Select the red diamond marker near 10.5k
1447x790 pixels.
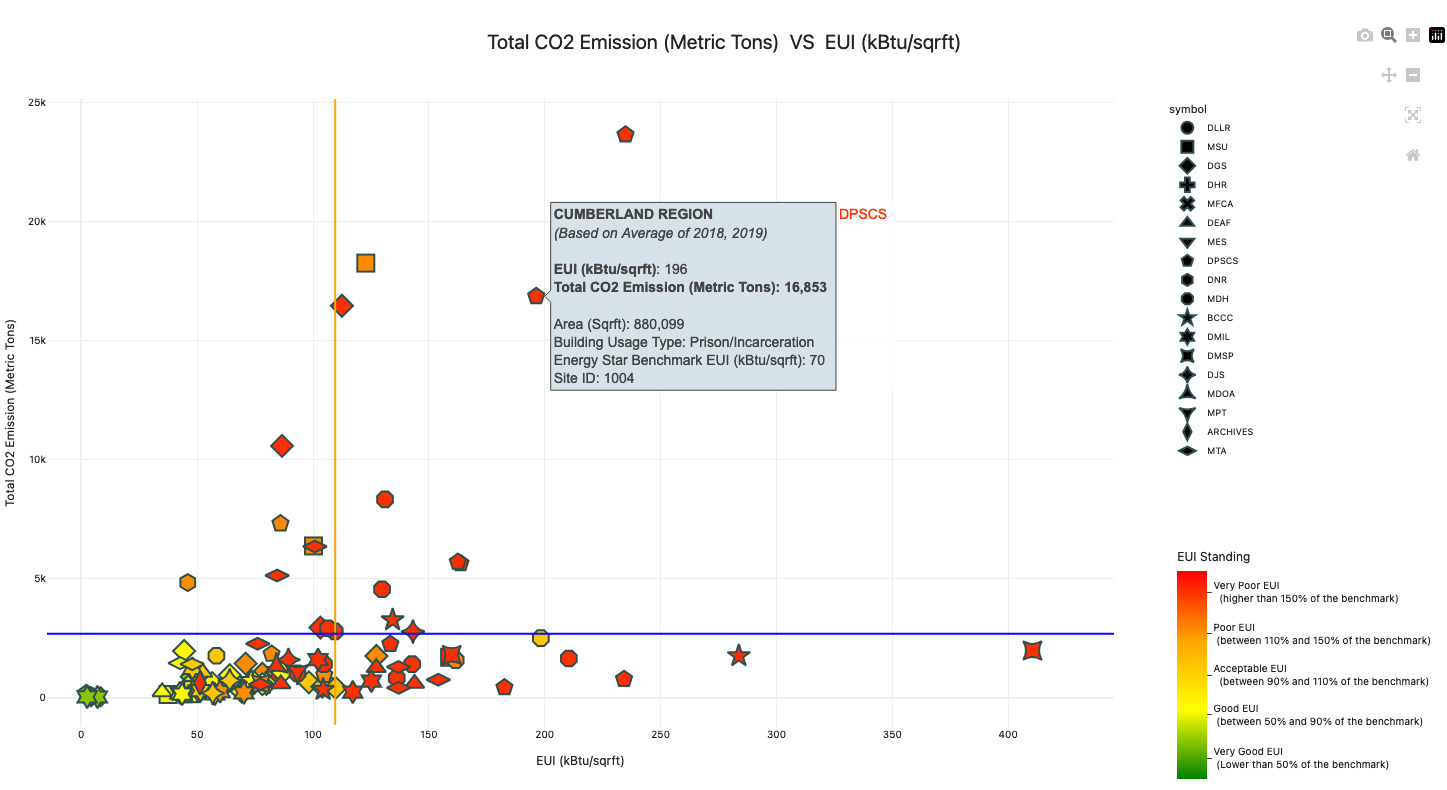pyautogui.click(x=282, y=446)
